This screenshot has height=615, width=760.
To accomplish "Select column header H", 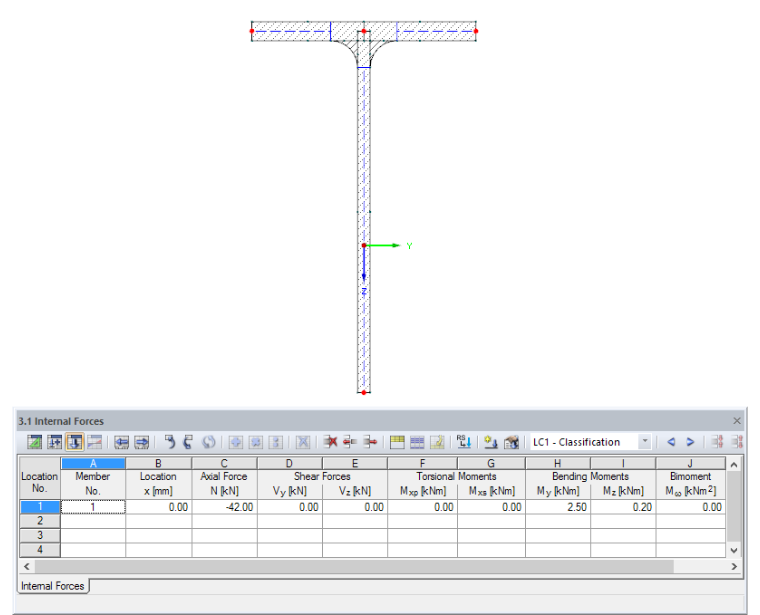I will [558, 463].
